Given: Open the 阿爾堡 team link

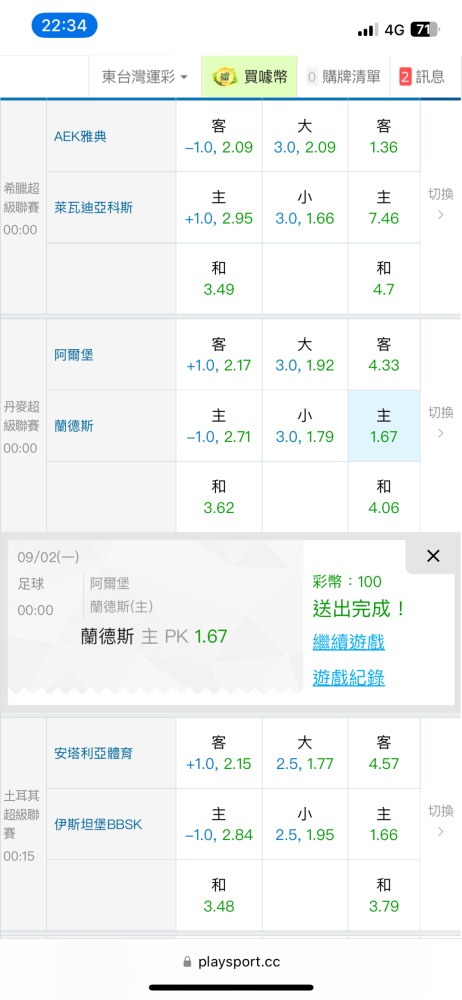Looking at the screenshot, I should tap(73, 355).
